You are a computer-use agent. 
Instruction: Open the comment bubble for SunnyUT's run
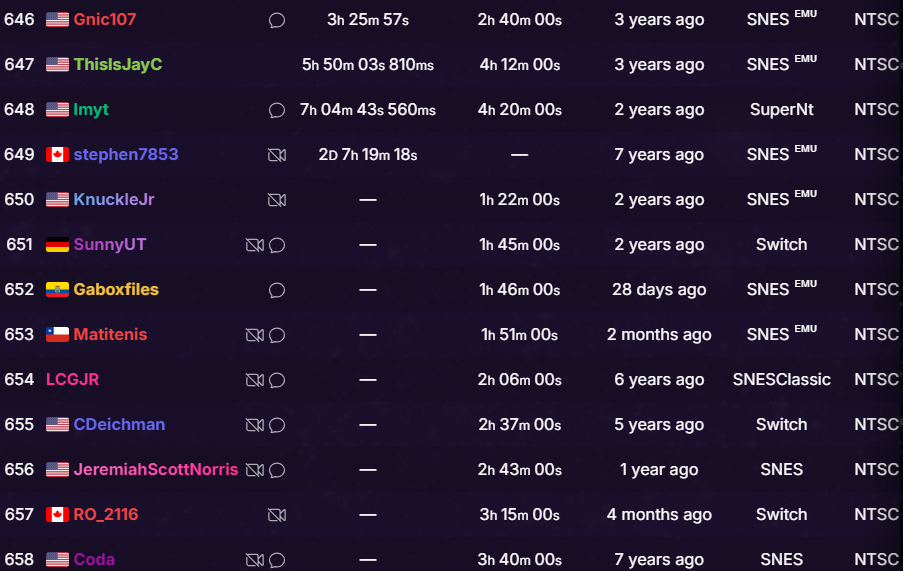point(277,245)
